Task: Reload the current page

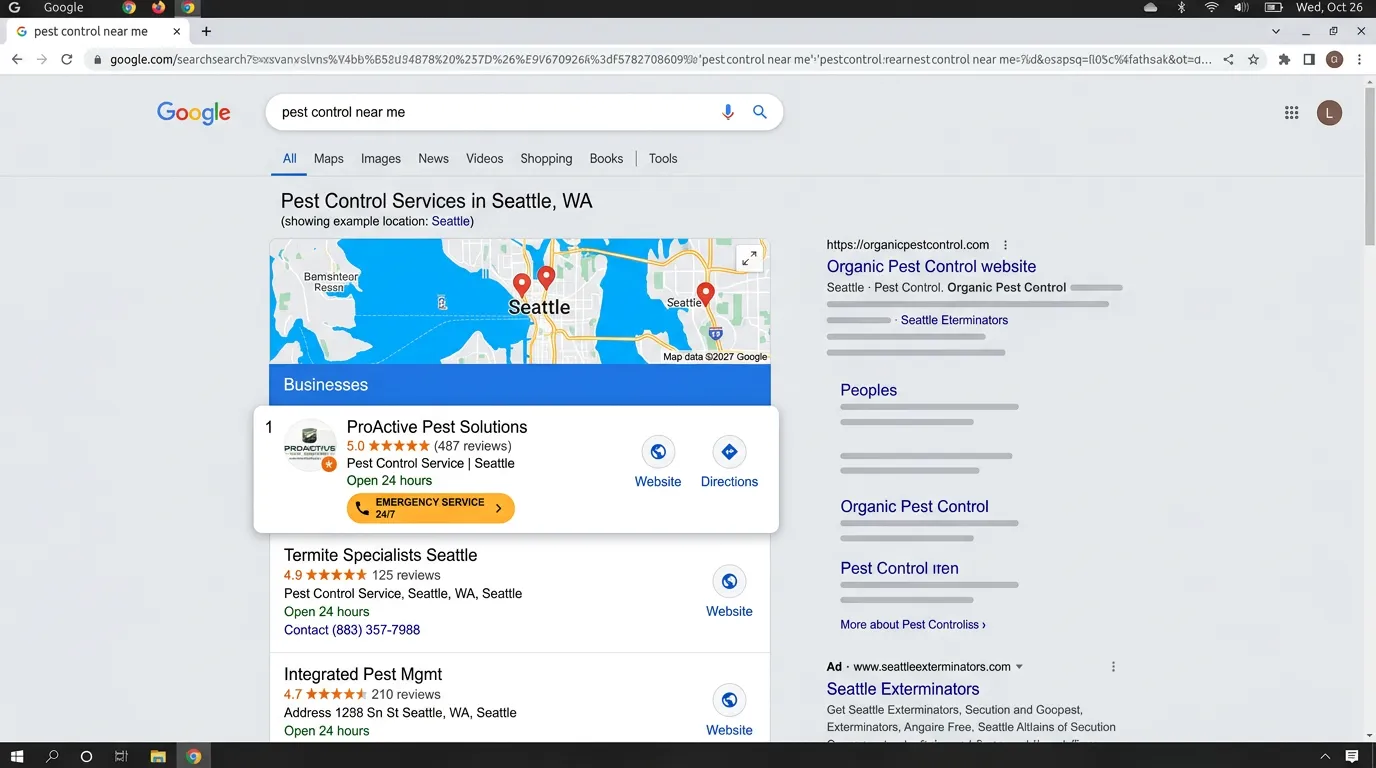Action: [67, 60]
